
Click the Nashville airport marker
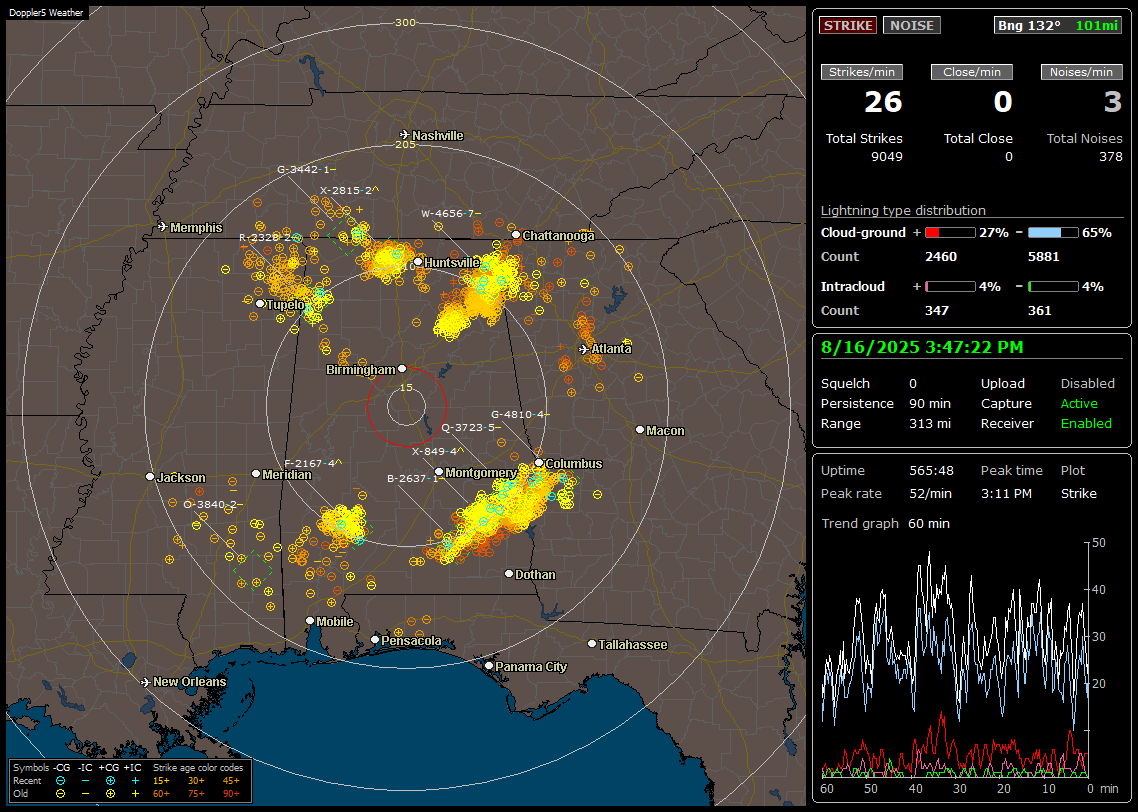[x=405, y=135]
